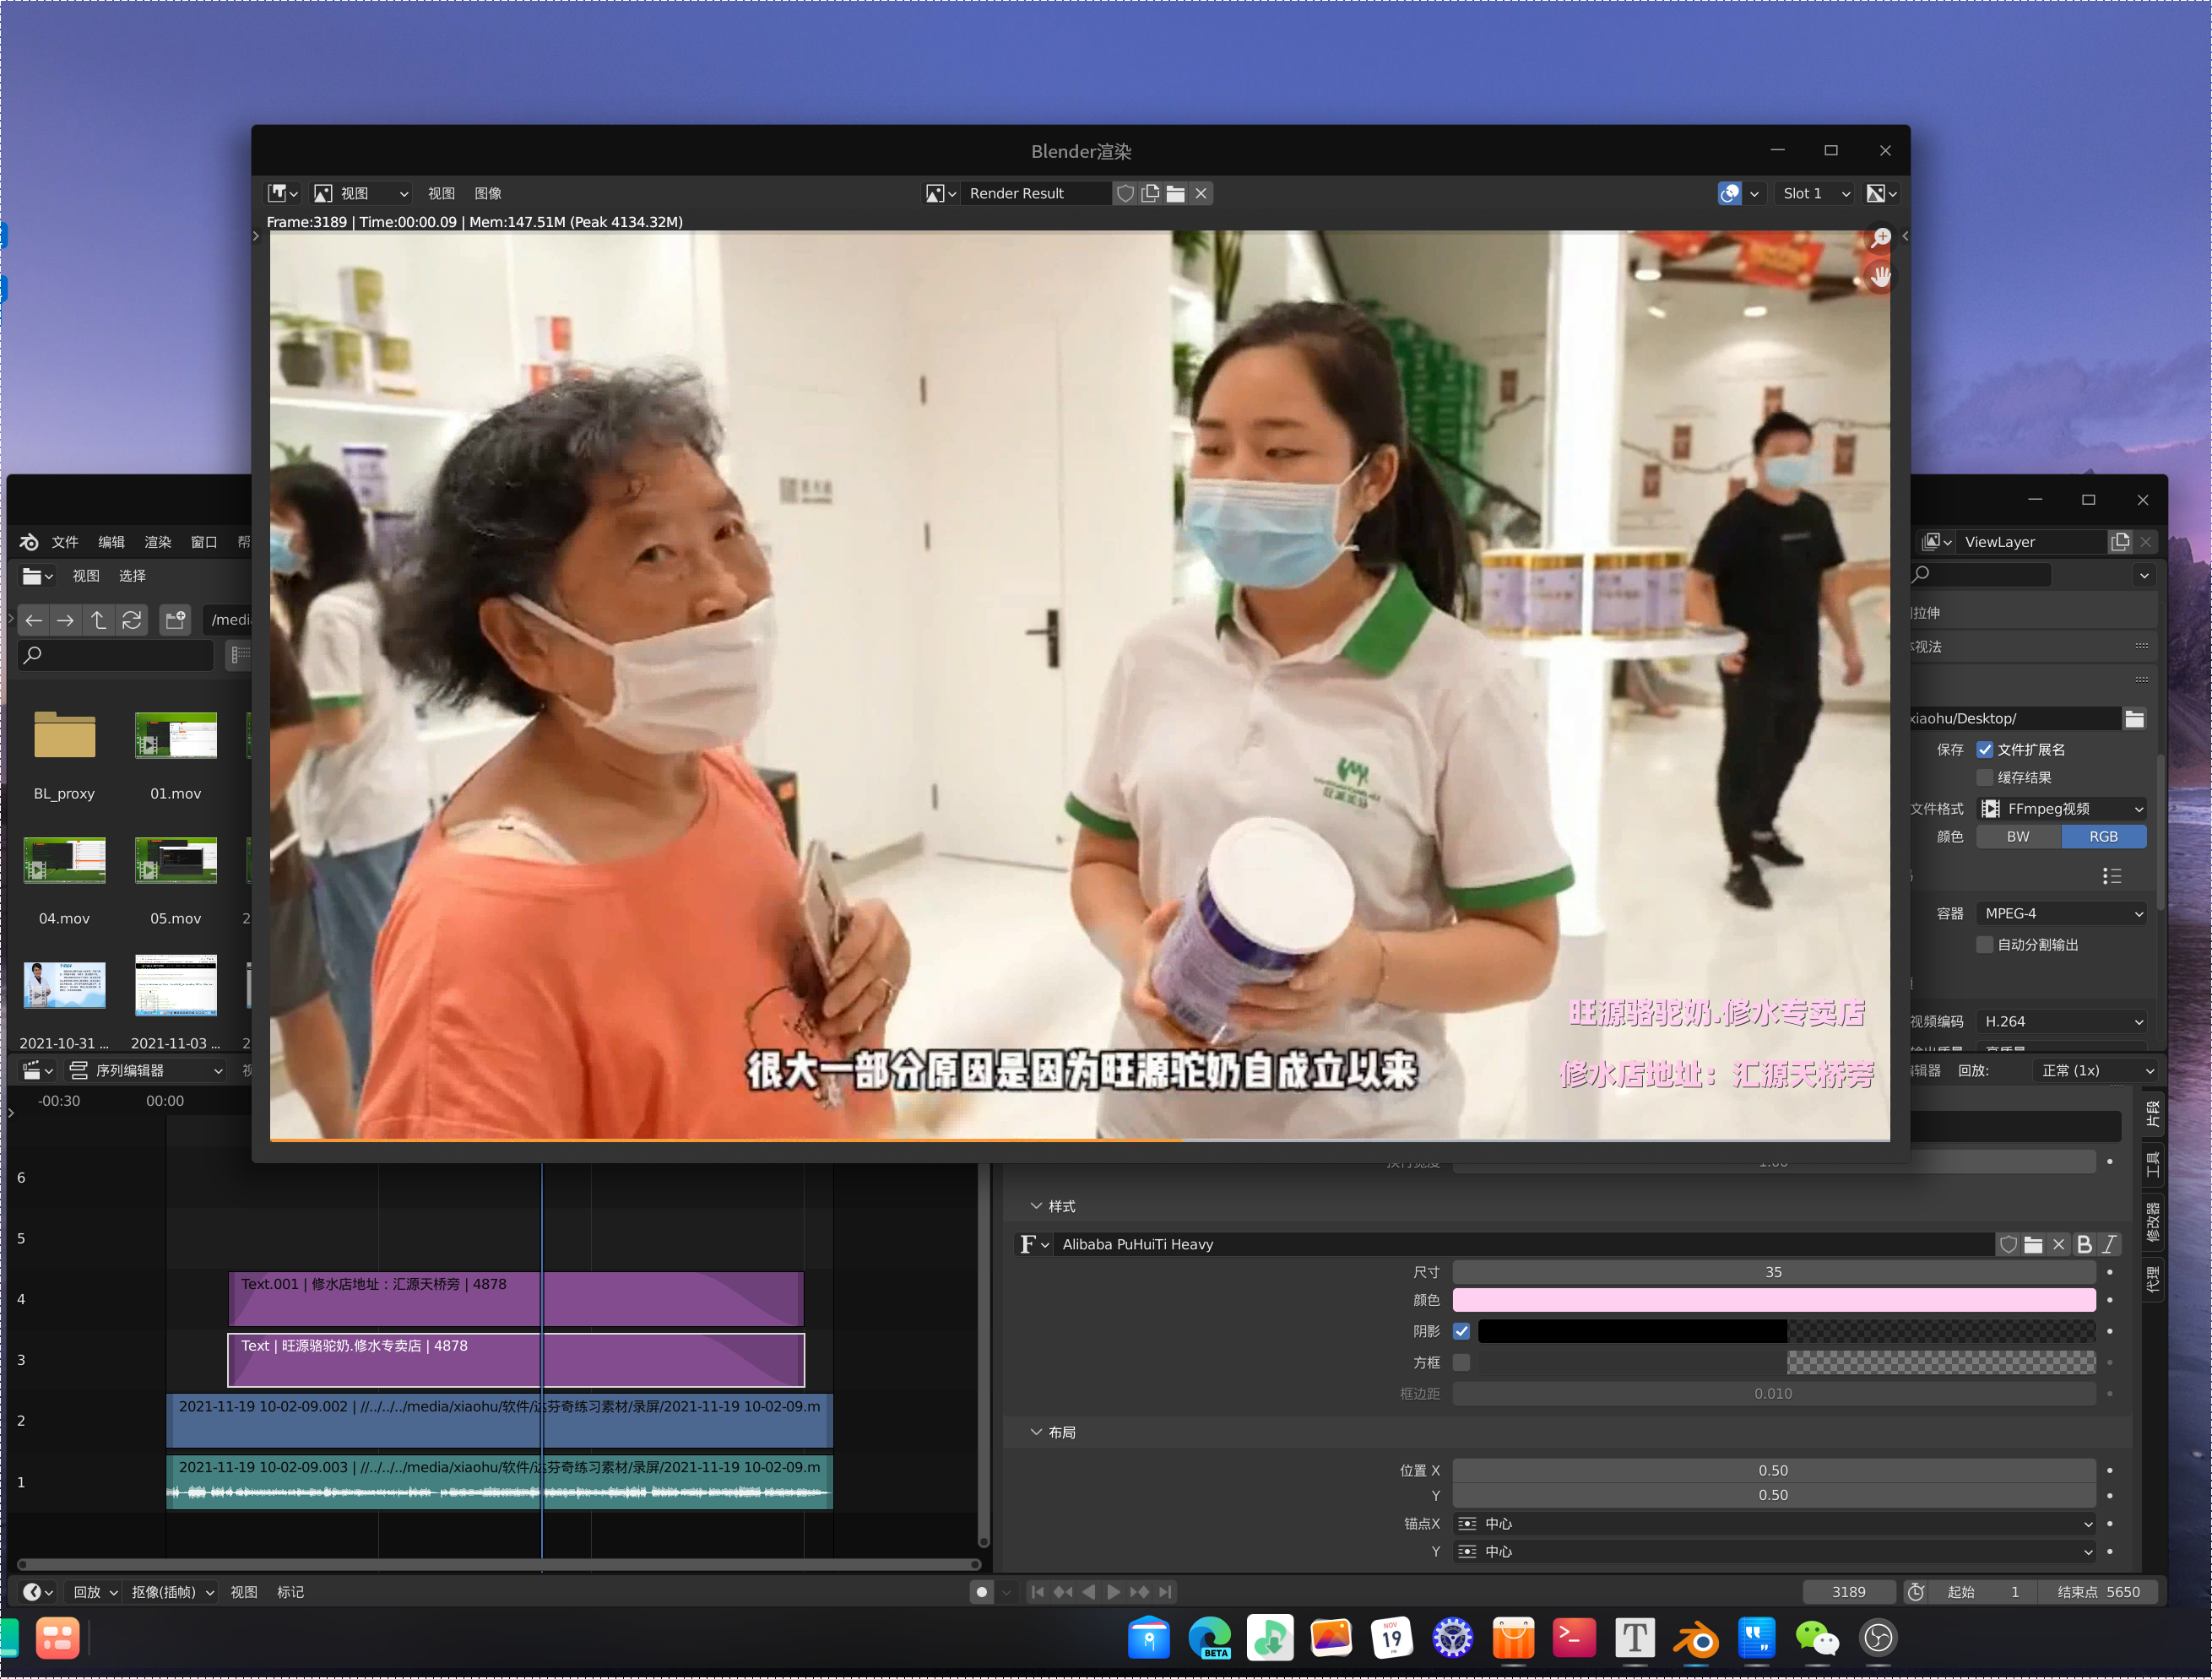The width and height of the screenshot is (2212, 1679).
Task: Toggle bold for the Alibaba PuHuiTi font
Action: 2086,1244
